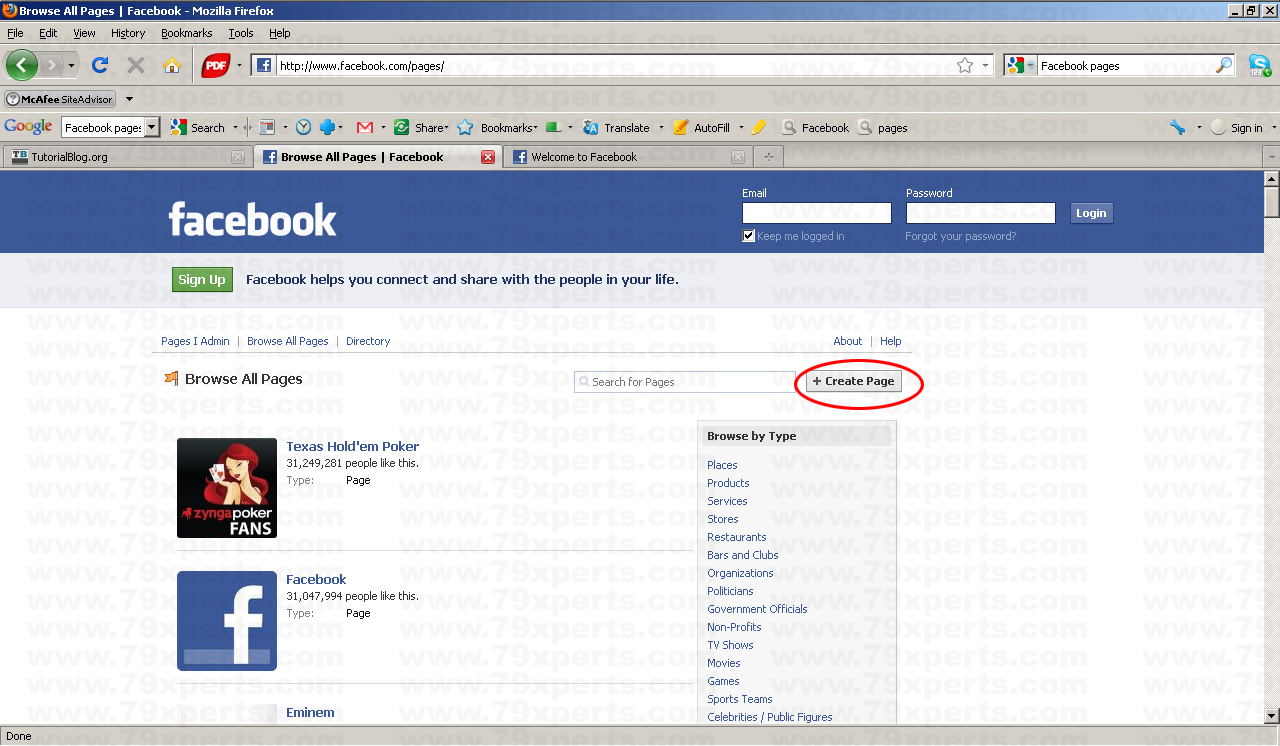
Task: Open the Texas Hold'em Poker page link
Action: pos(352,446)
